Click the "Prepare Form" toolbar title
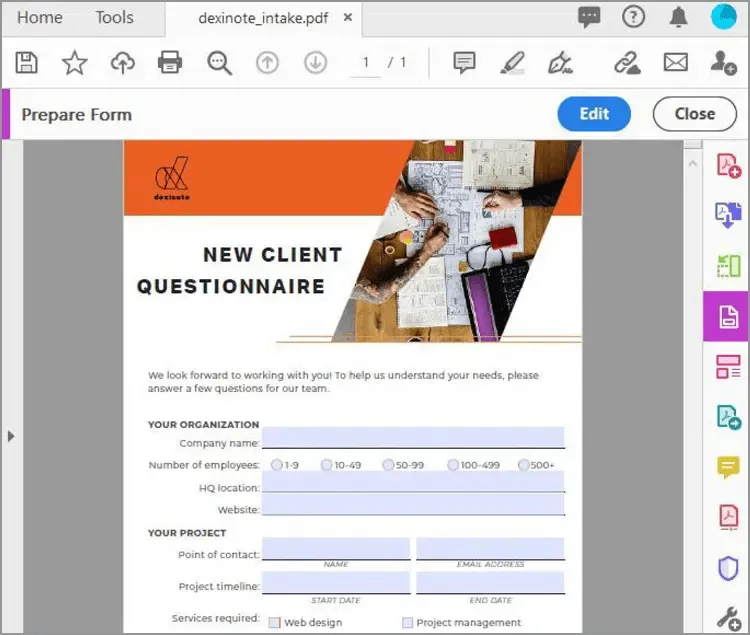The height and width of the screenshot is (635, 750). [x=77, y=115]
